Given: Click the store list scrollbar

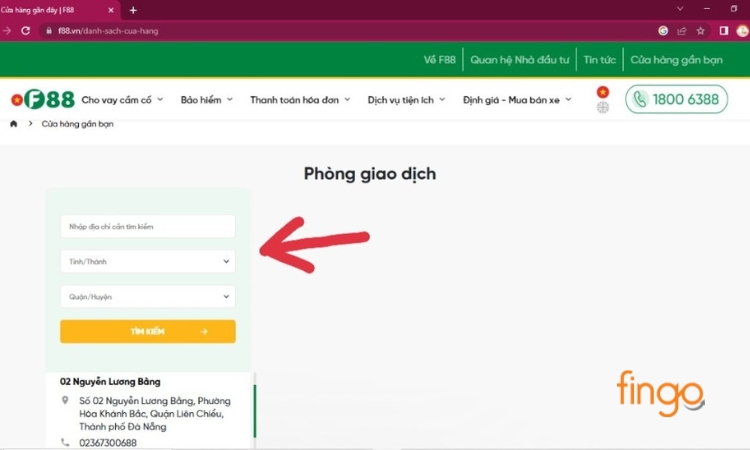Looking at the screenshot, I should [x=254, y=411].
